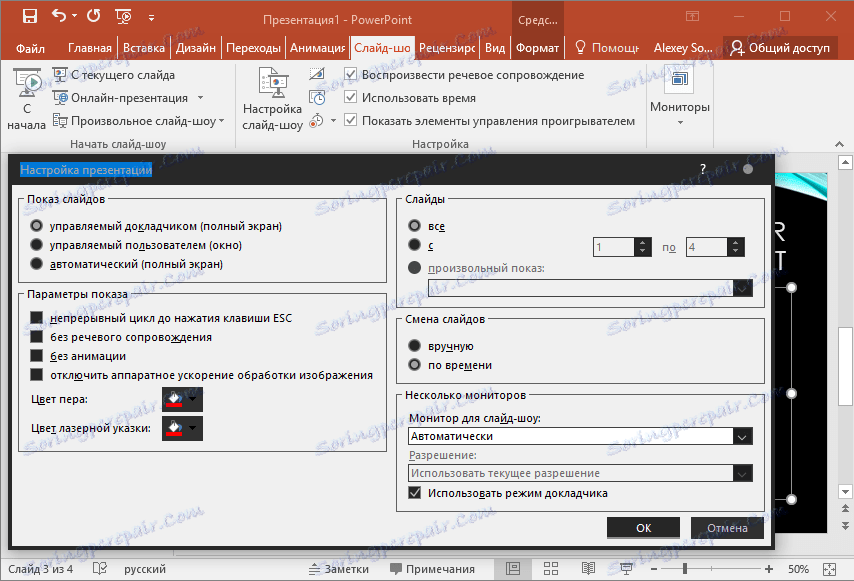The height and width of the screenshot is (581, 854).
Task: Expand the Монитор для слайд-шоу dropdown
Action: click(742, 437)
